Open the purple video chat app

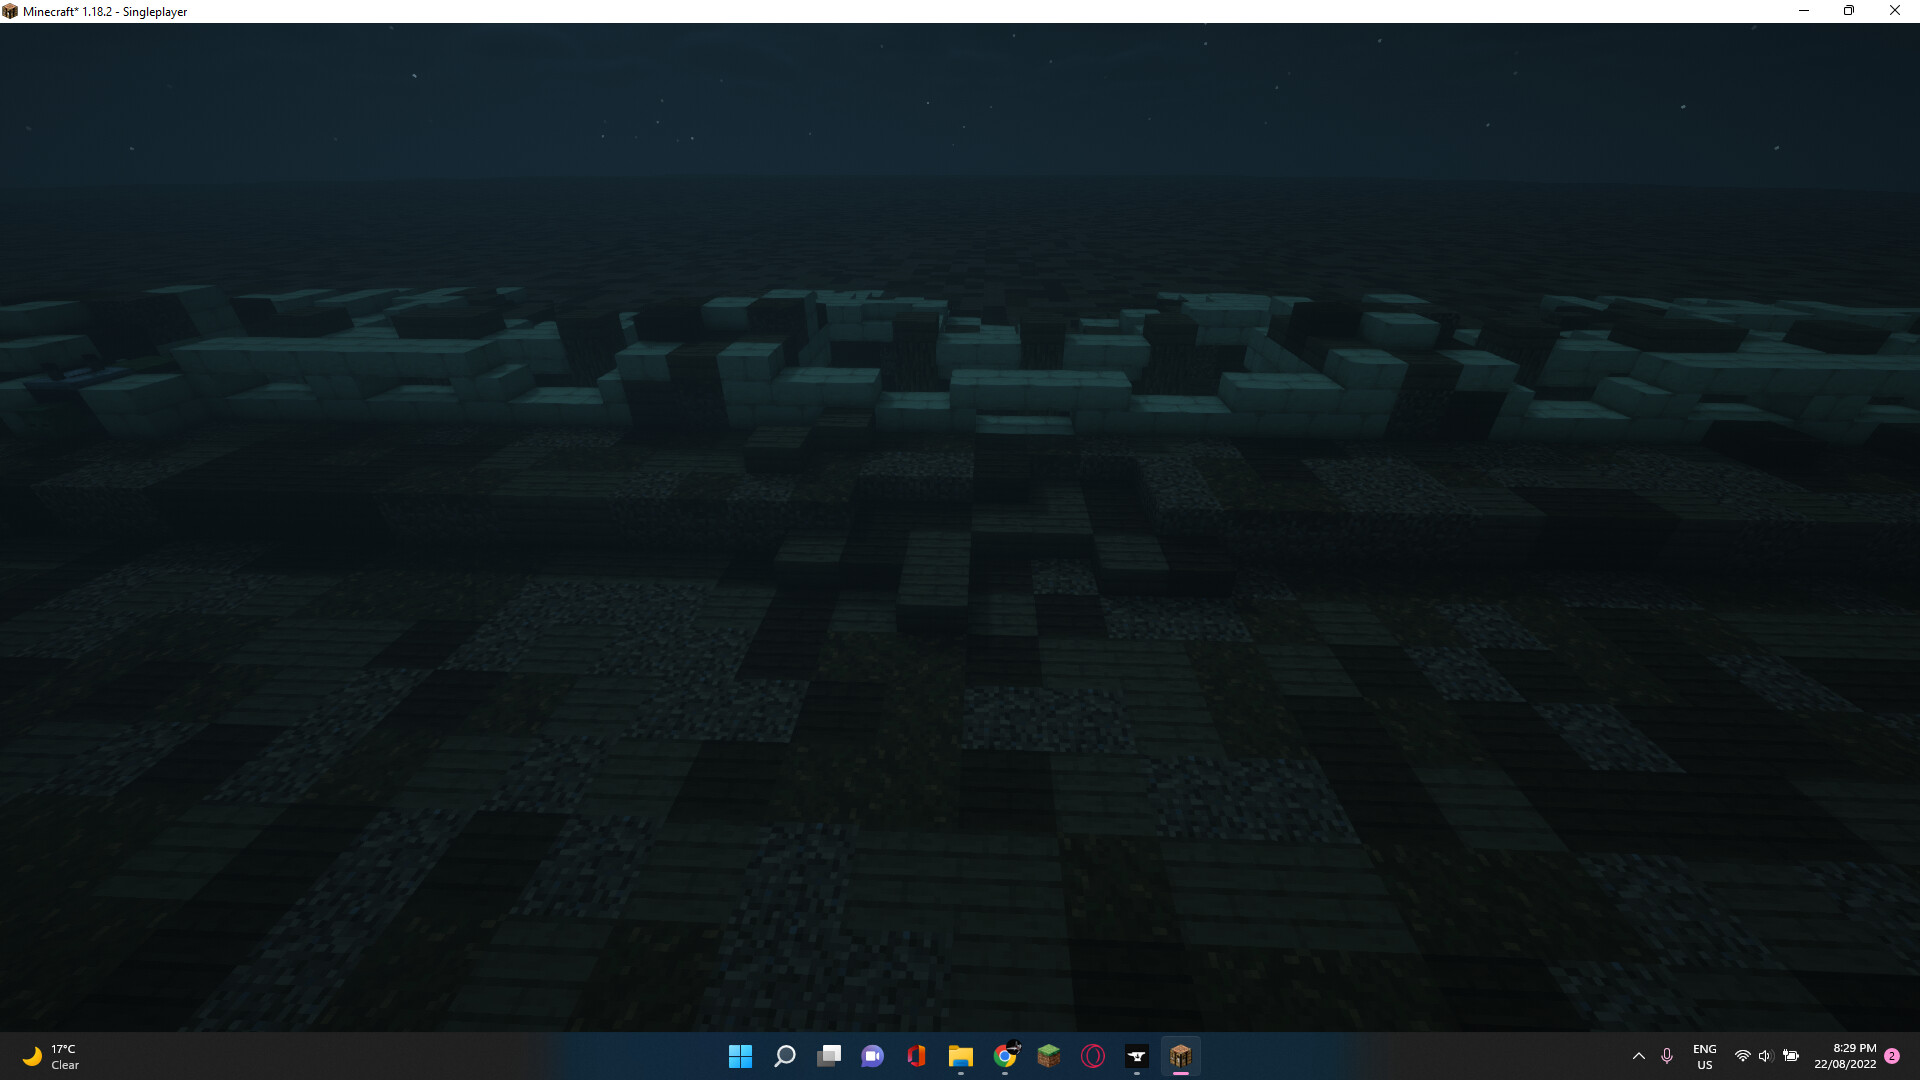[x=873, y=1056]
